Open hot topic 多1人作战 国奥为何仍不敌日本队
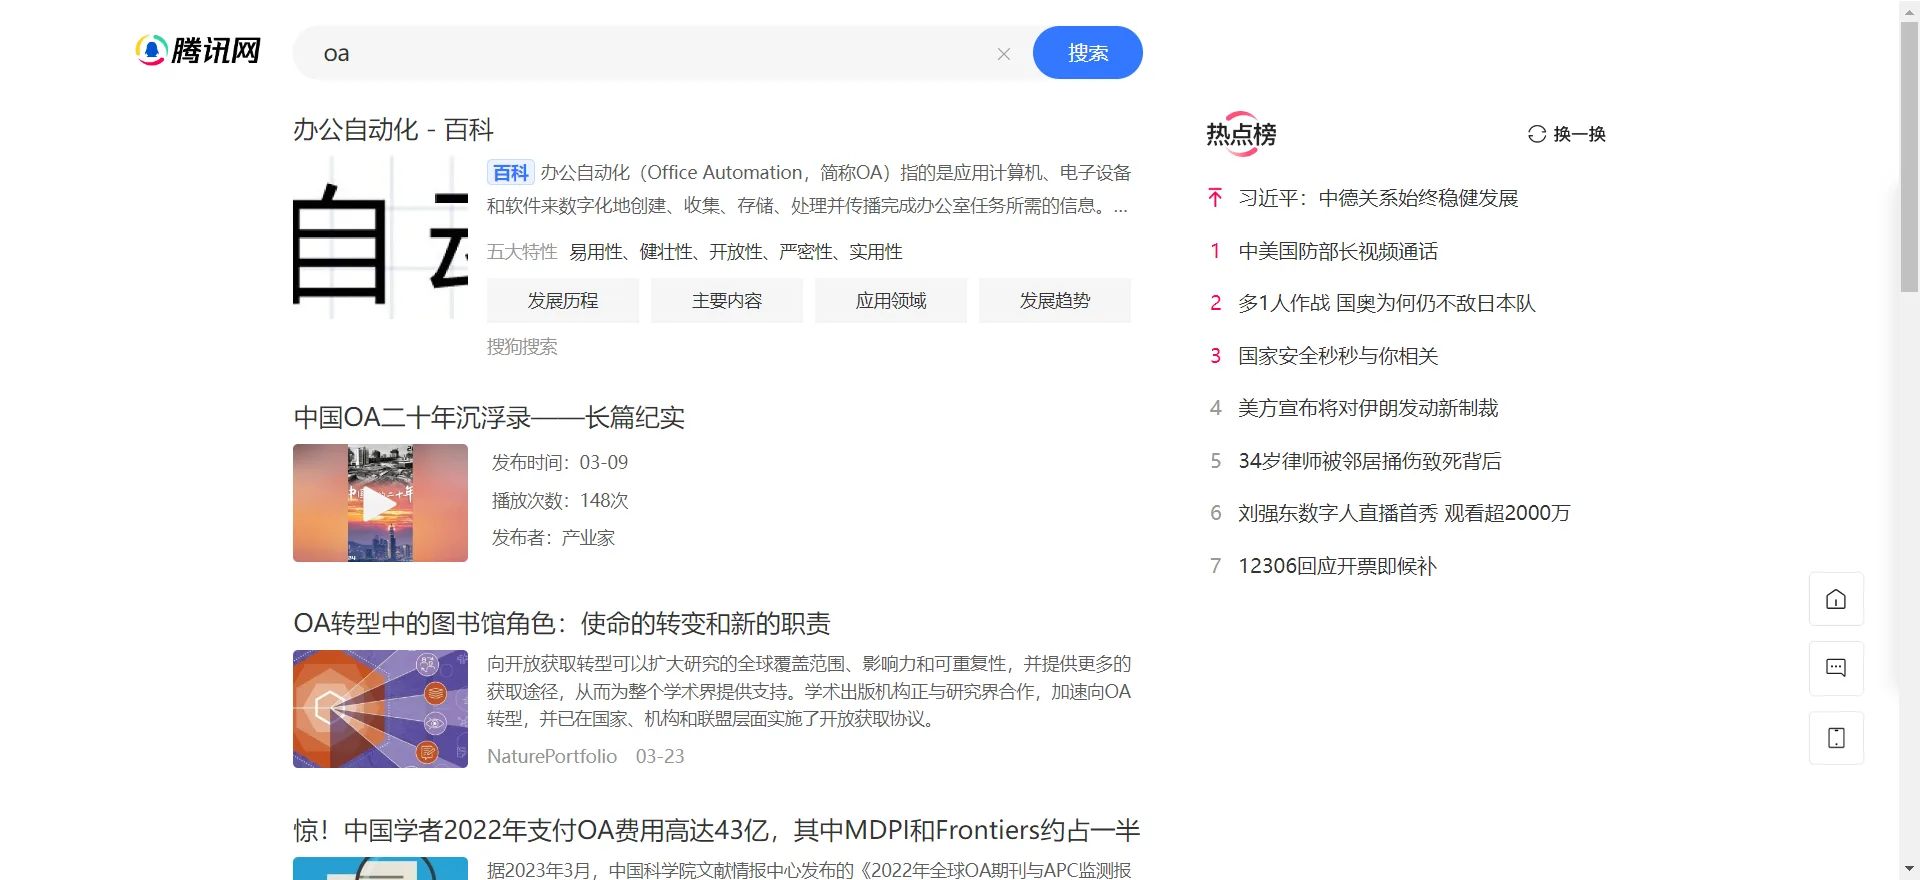Screen dimensions: 1920x880 pyautogui.click(x=1386, y=303)
